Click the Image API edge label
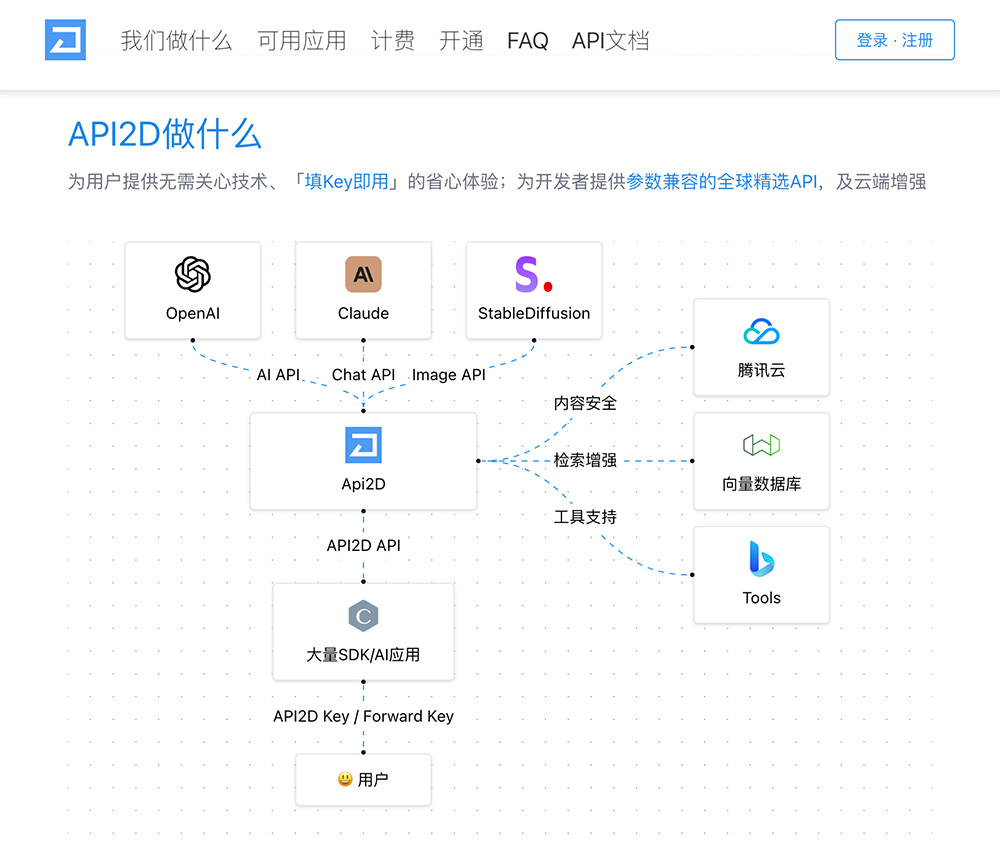 (x=449, y=375)
